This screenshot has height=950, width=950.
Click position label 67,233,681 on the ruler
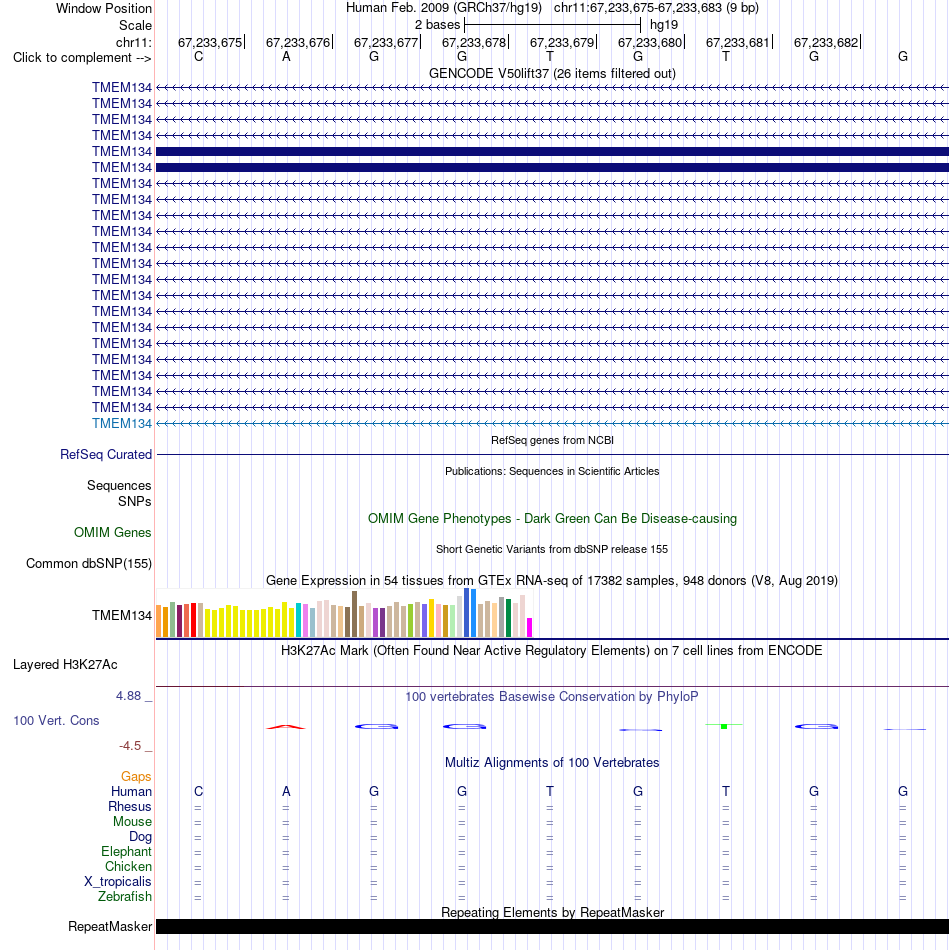coord(737,42)
